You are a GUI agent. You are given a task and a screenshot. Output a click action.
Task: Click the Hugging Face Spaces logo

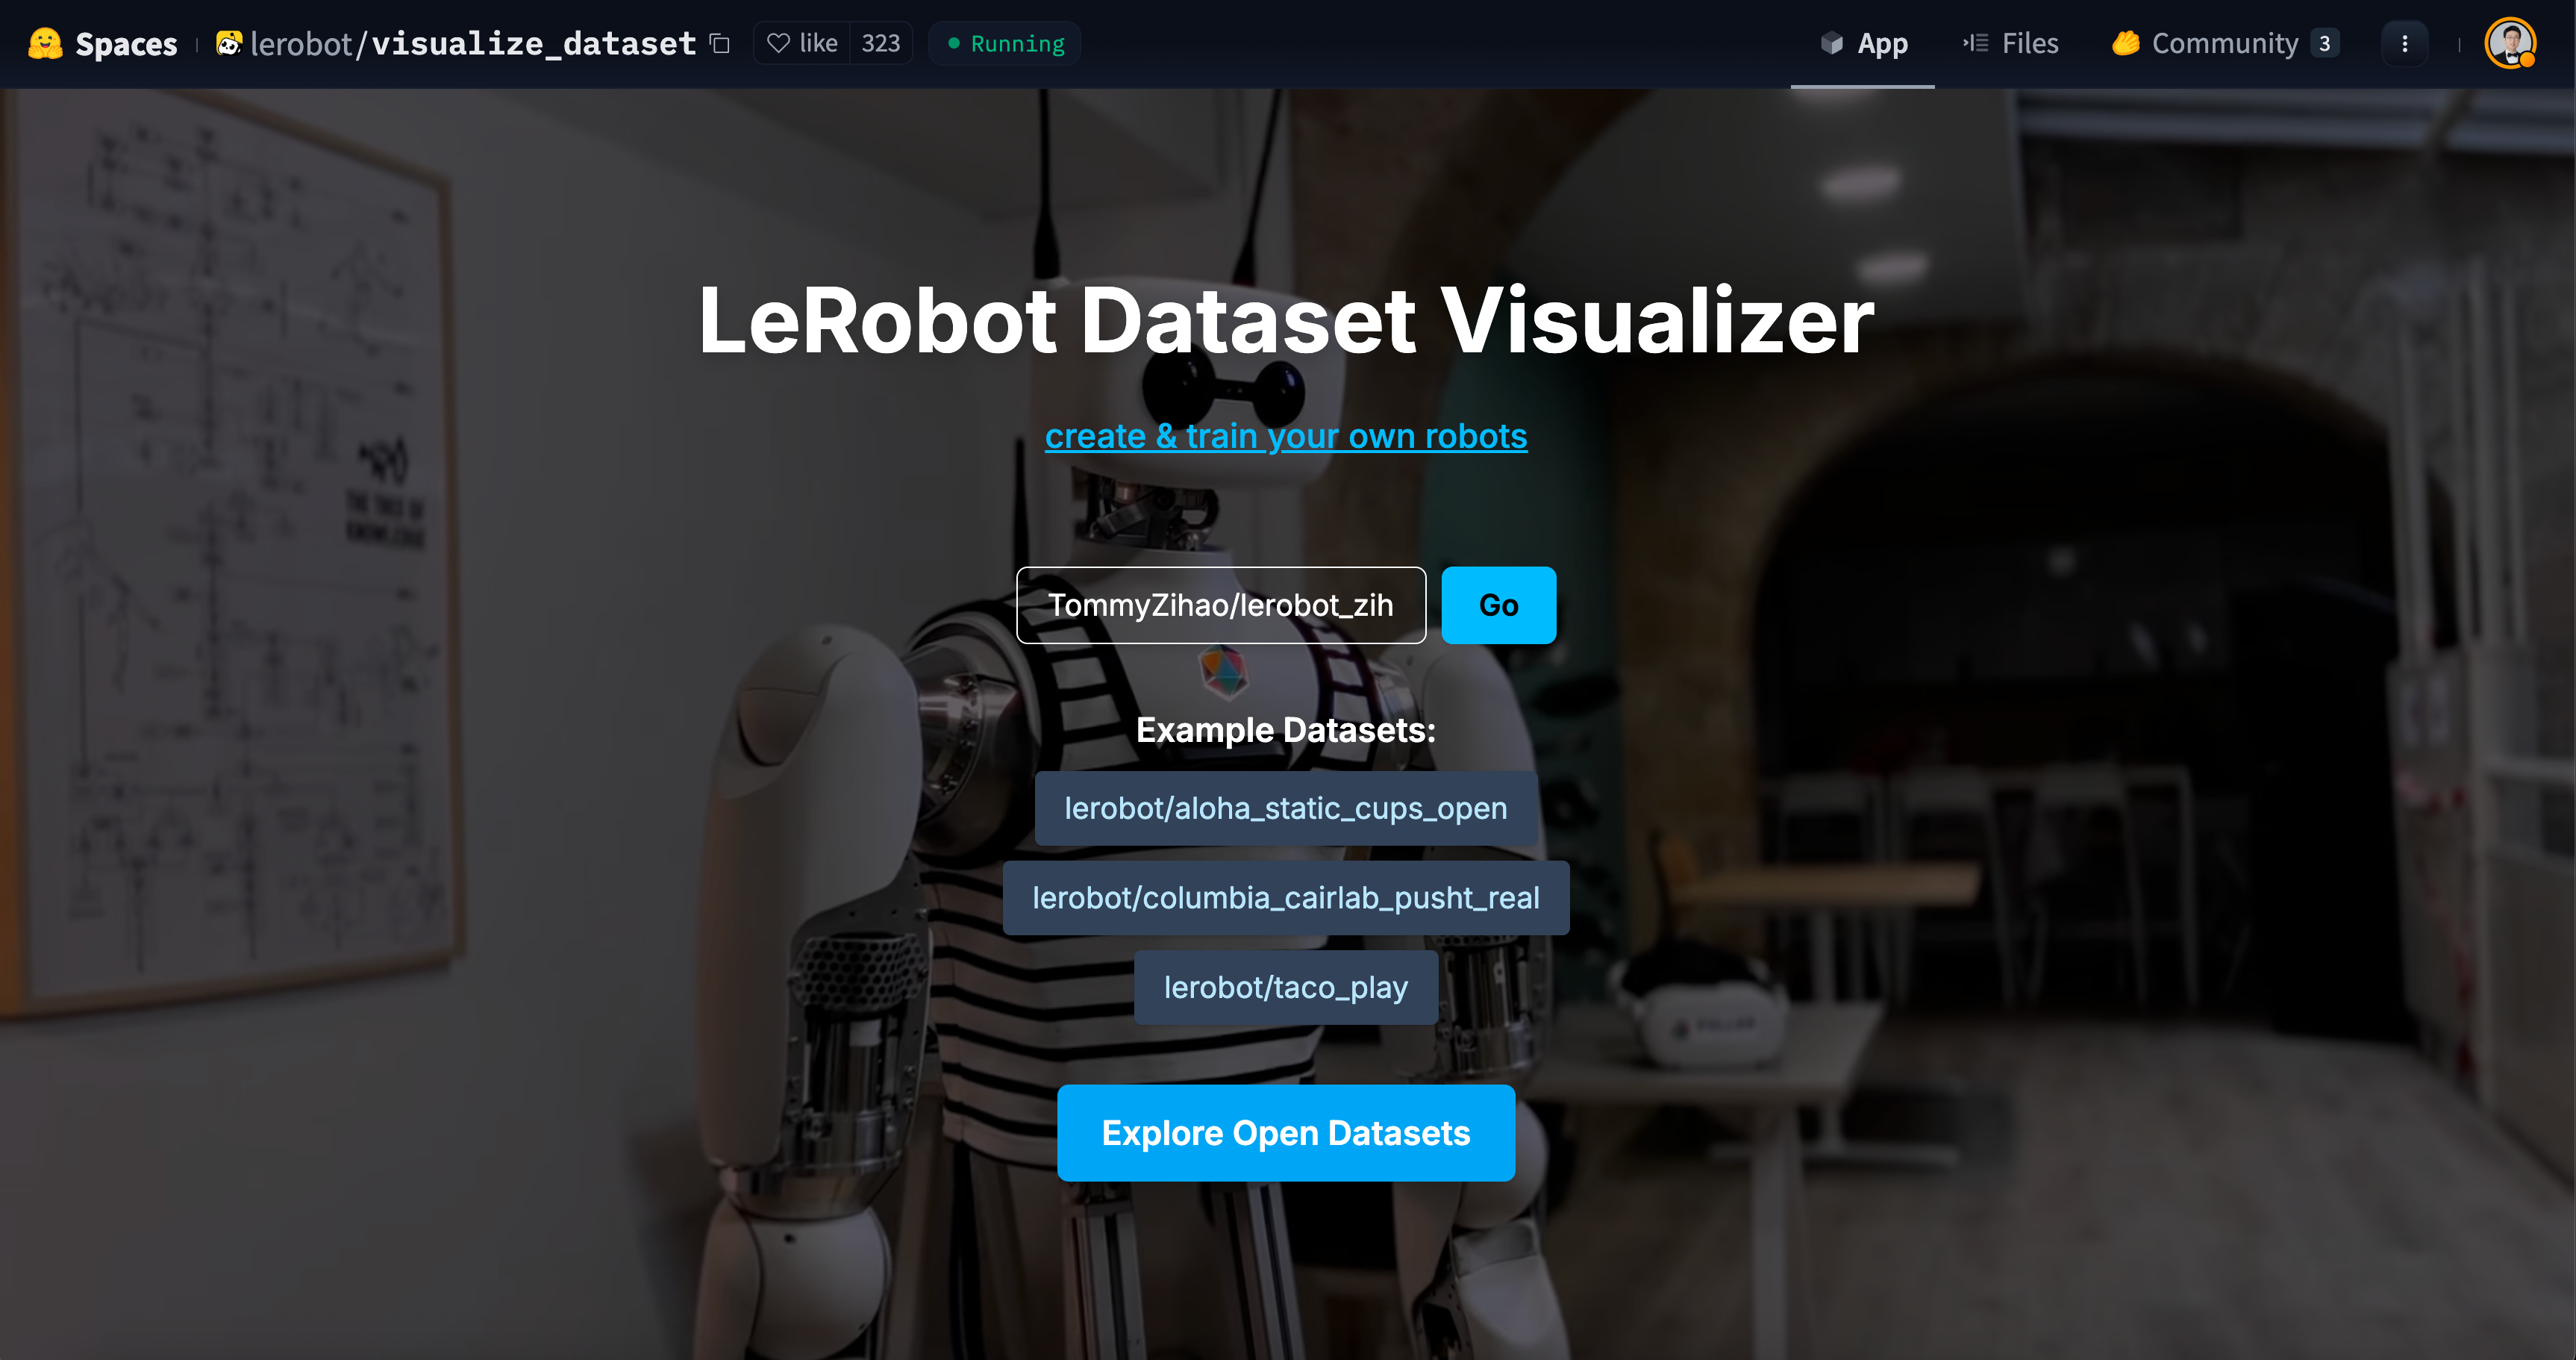45,43
